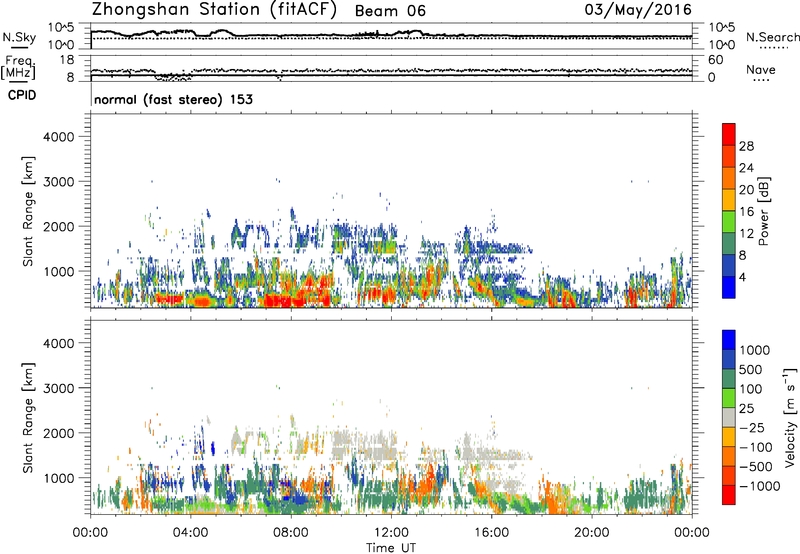The width and height of the screenshot is (800, 554).
Task: Select the 500–1000 blue velocity swatch
Action: [729, 359]
